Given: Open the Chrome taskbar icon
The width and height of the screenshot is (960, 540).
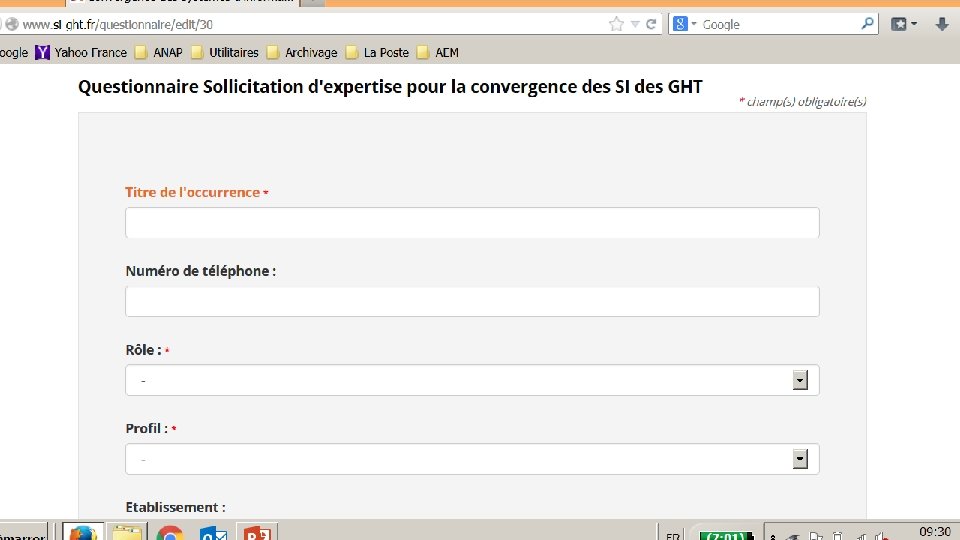Looking at the screenshot, I should (170, 533).
